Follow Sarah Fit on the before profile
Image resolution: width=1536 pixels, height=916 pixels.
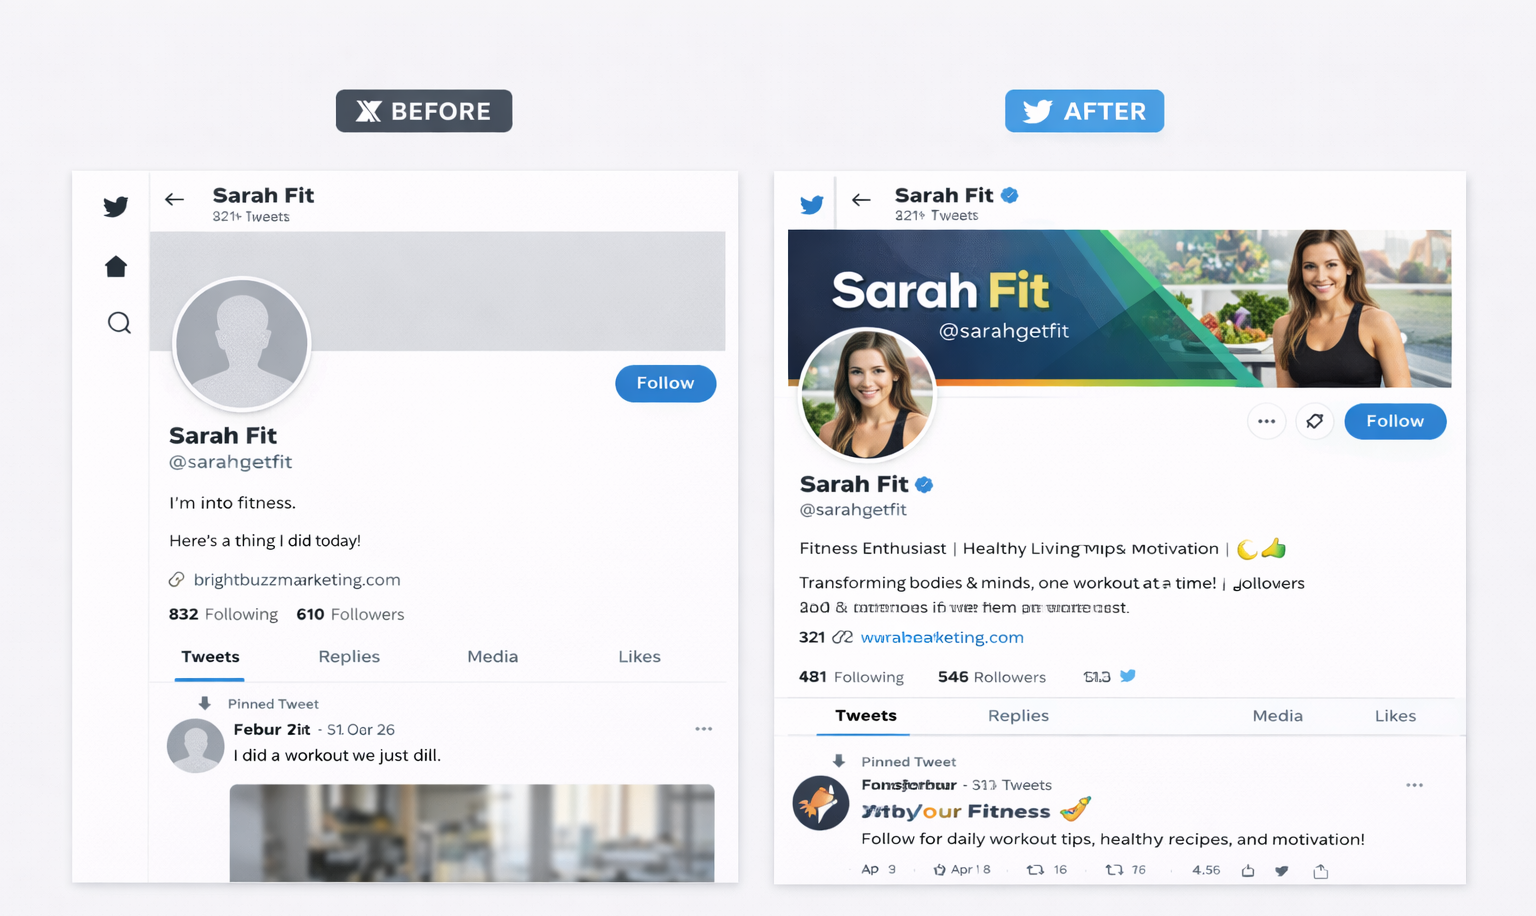[665, 383]
